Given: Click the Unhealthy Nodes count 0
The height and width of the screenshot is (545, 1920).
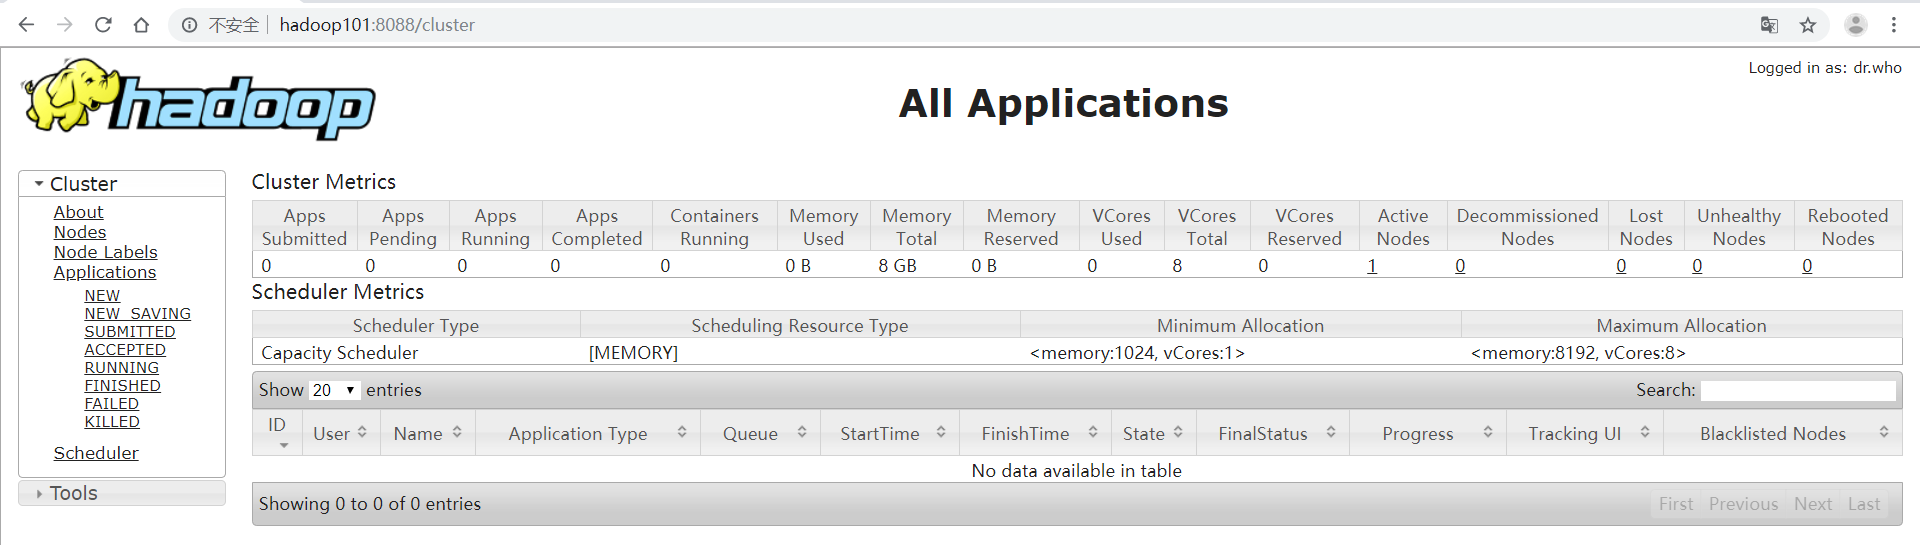Looking at the screenshot, I should (1697, 266).
